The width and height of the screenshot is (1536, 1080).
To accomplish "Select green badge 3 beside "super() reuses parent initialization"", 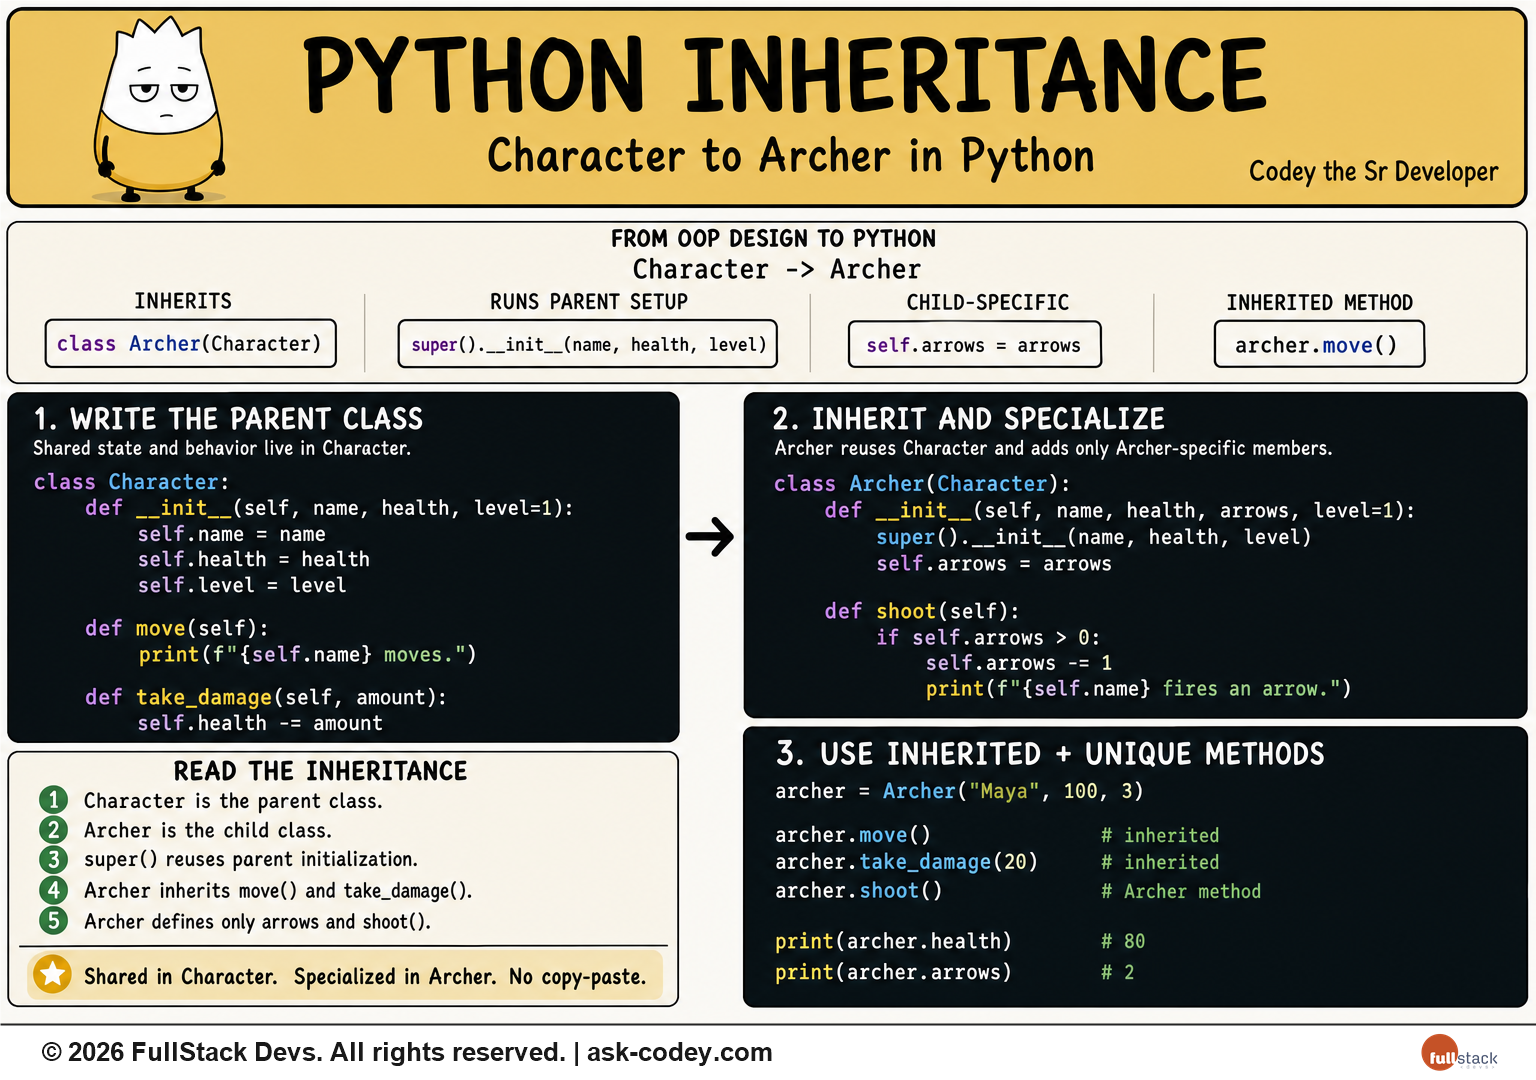I will [x=53, y=859].
